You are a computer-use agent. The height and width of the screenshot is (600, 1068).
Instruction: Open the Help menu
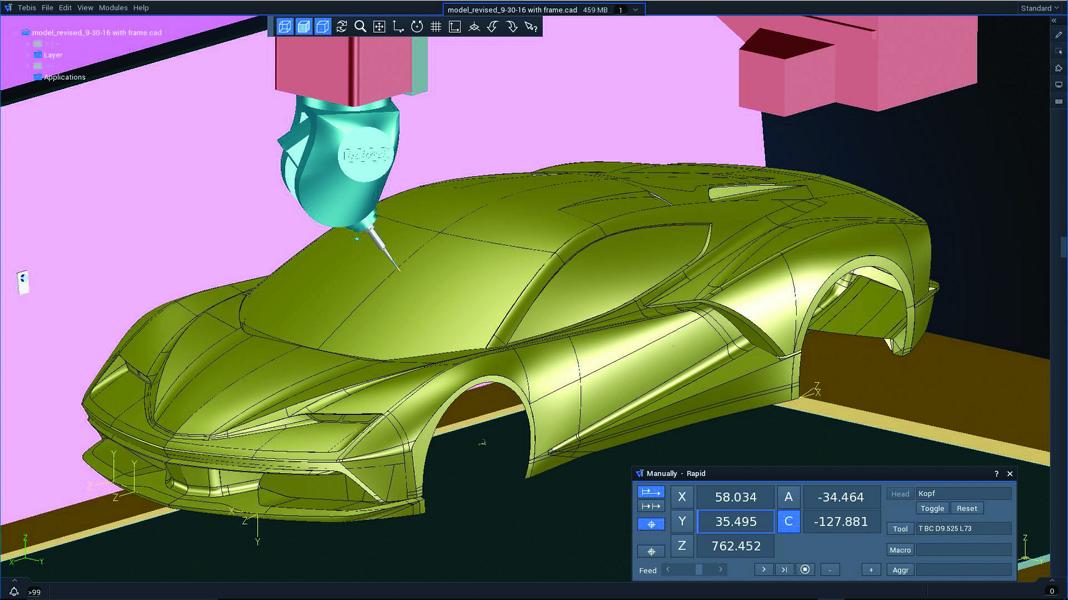141,7
